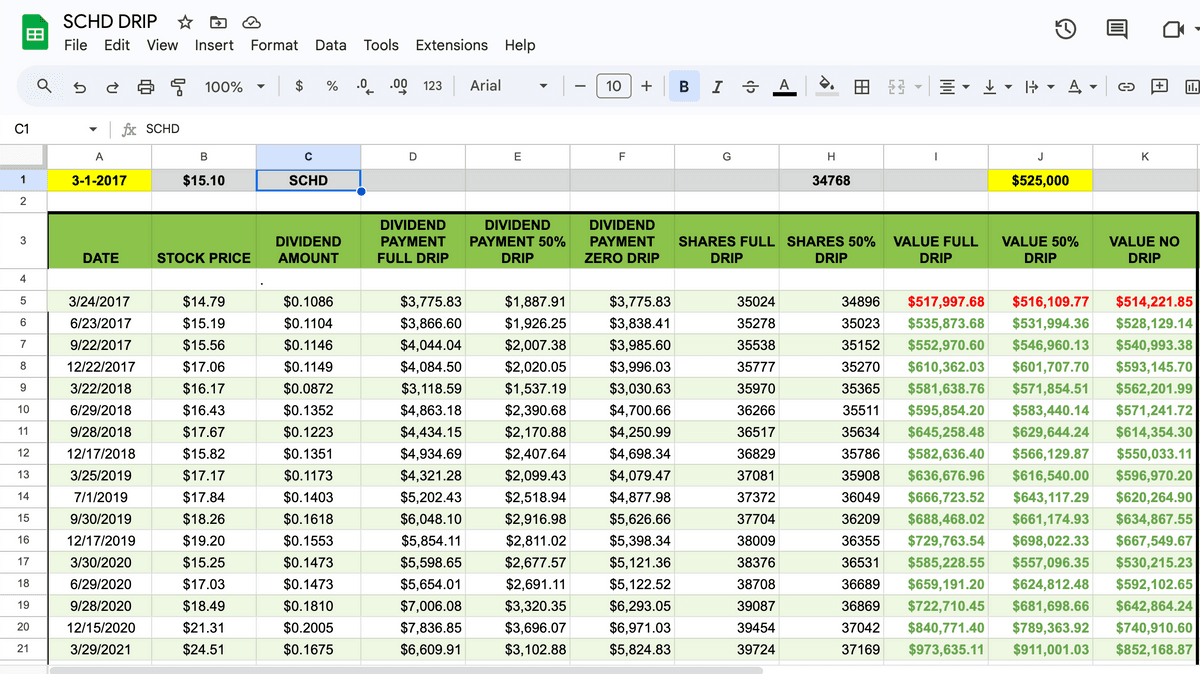Toggle Bold formatting button
Image resolution: width=1200 pixels, height=674 pixels.
(x=684, y=87)
